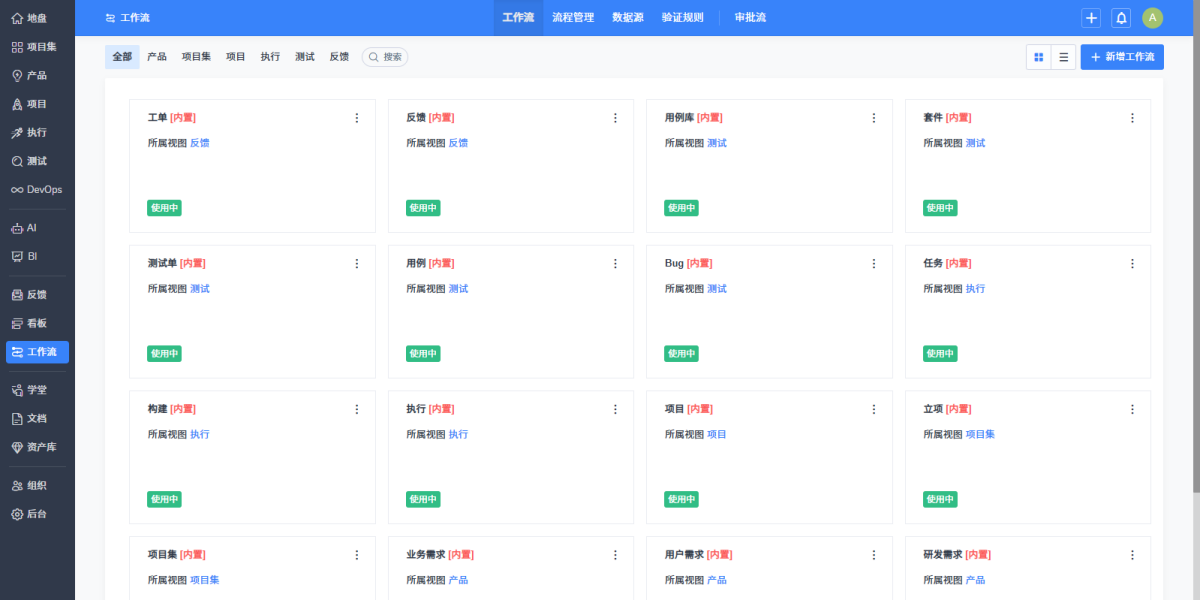Click the plus icon in top bar
1200x600 pixels.
1091,18
